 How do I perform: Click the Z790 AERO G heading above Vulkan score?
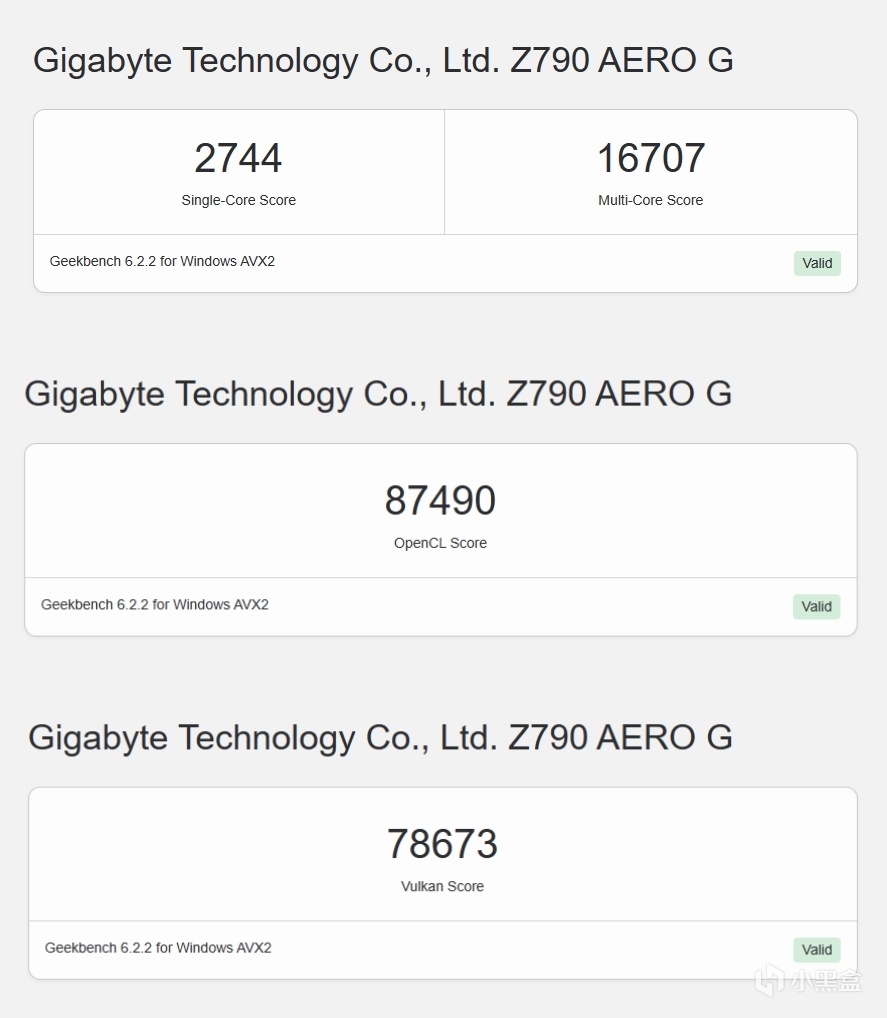[380, 737]
